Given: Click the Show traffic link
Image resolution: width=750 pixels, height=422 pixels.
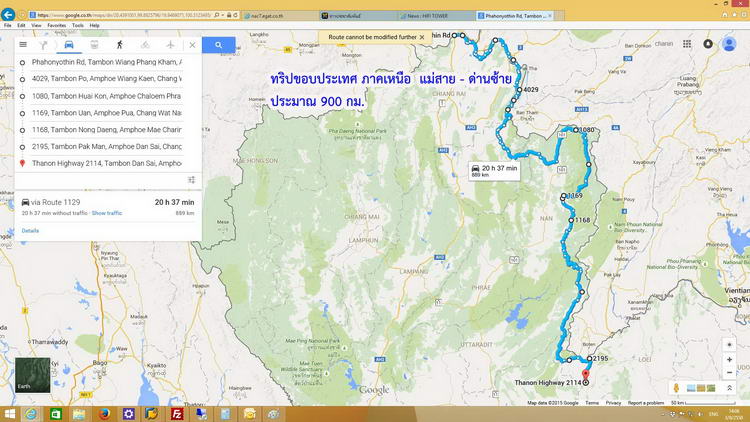Looking at the screenshot, I should (107, 213).
